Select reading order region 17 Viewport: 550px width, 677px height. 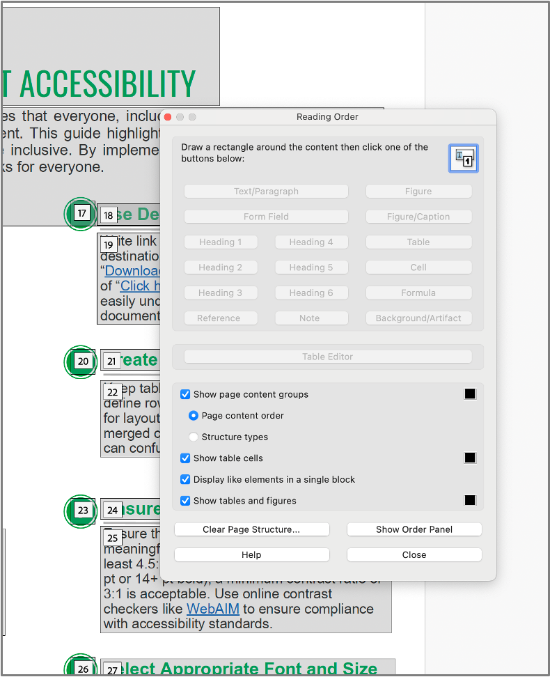pyautogui.click(x=82, y=213)
